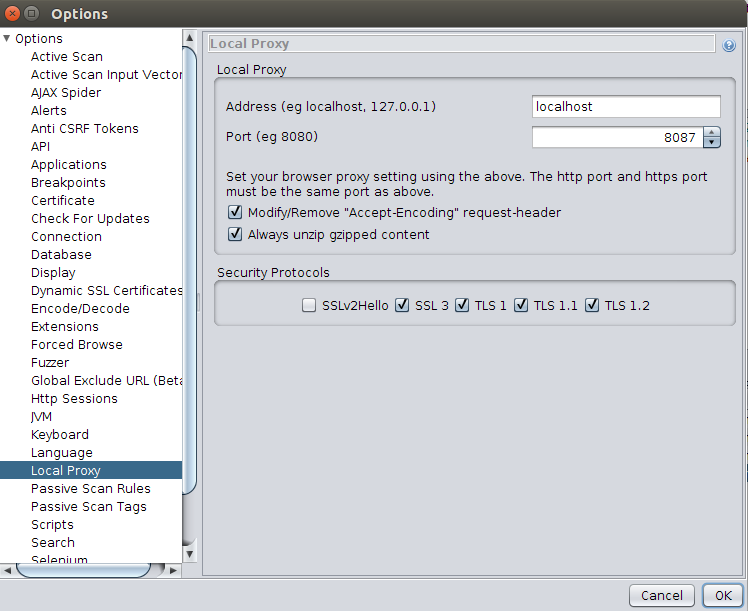This screenshot has width=748, height=611.
Task: Confirm settings with the OK button
Action: pyautogui.click(x=723, y=595)
